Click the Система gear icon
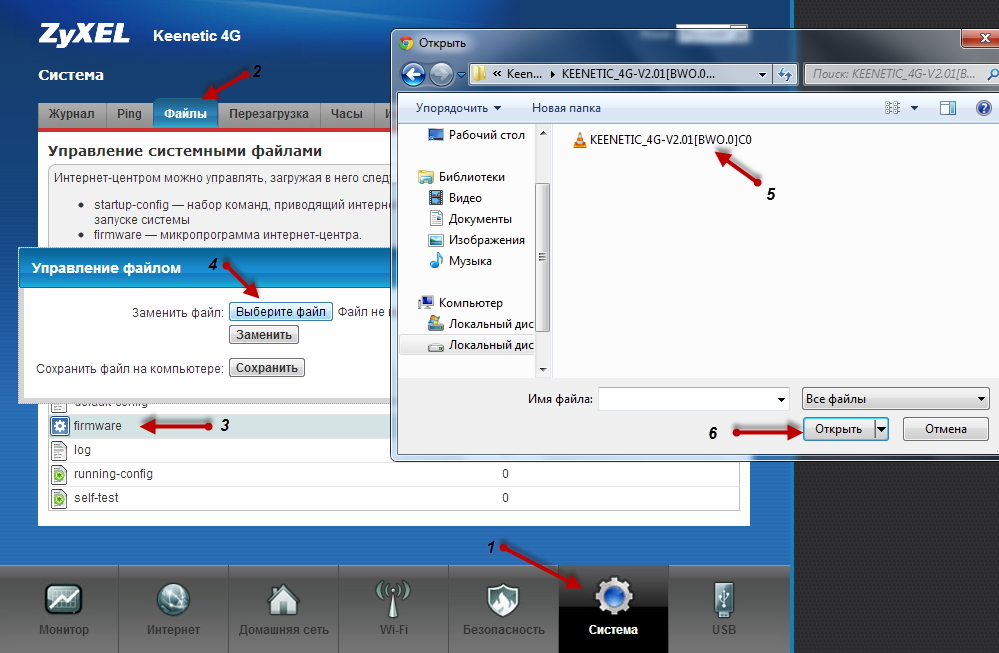999x653 pixels. (x=613, y=597)
